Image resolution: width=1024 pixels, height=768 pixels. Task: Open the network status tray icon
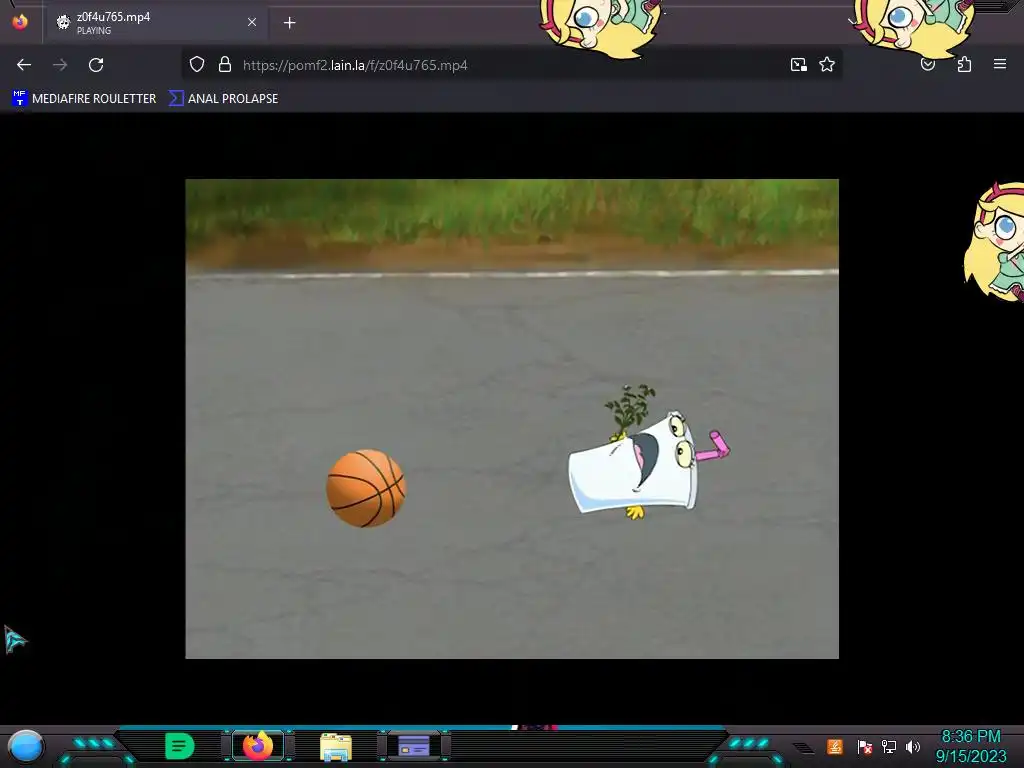tap(889, 746)
